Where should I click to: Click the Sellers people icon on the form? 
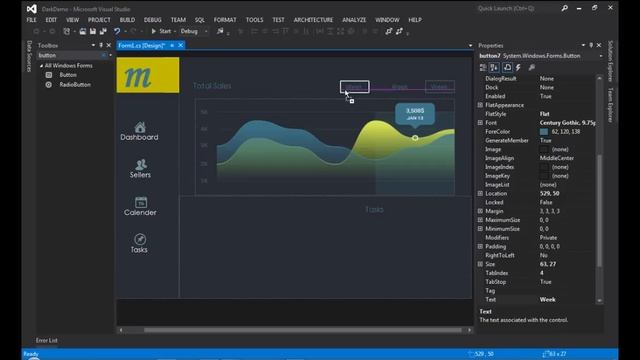[x=141, y=164]
